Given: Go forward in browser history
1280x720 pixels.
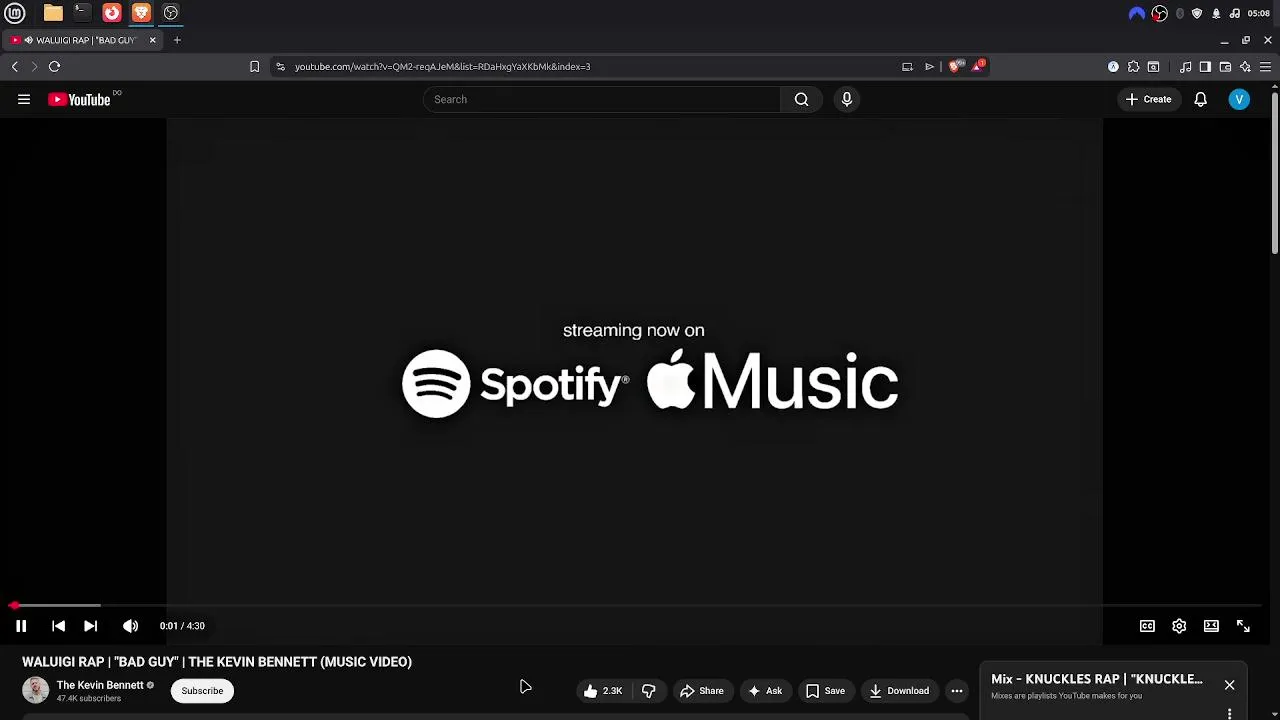Looking at the screenshot, I should click(x=34, y=67).
